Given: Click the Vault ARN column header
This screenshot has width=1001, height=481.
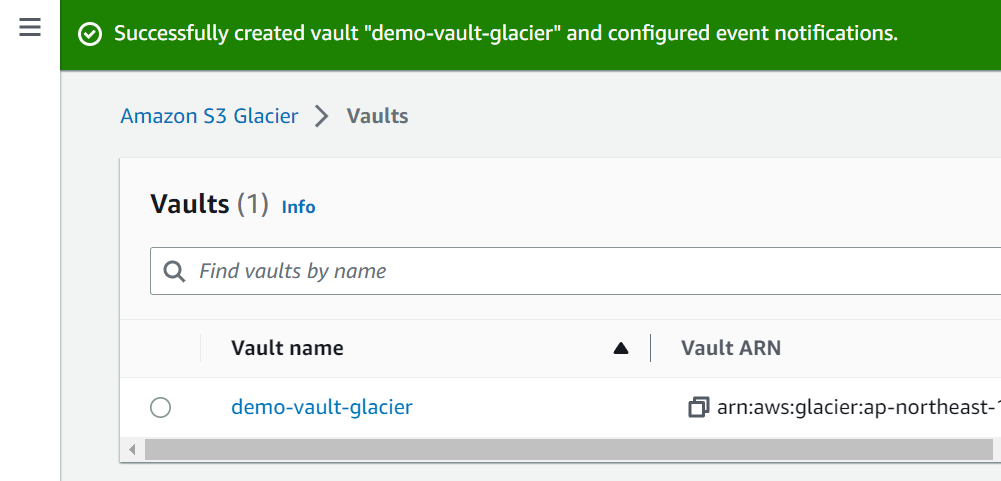Looking at the screenshot, I should click(x=731, y=348).
